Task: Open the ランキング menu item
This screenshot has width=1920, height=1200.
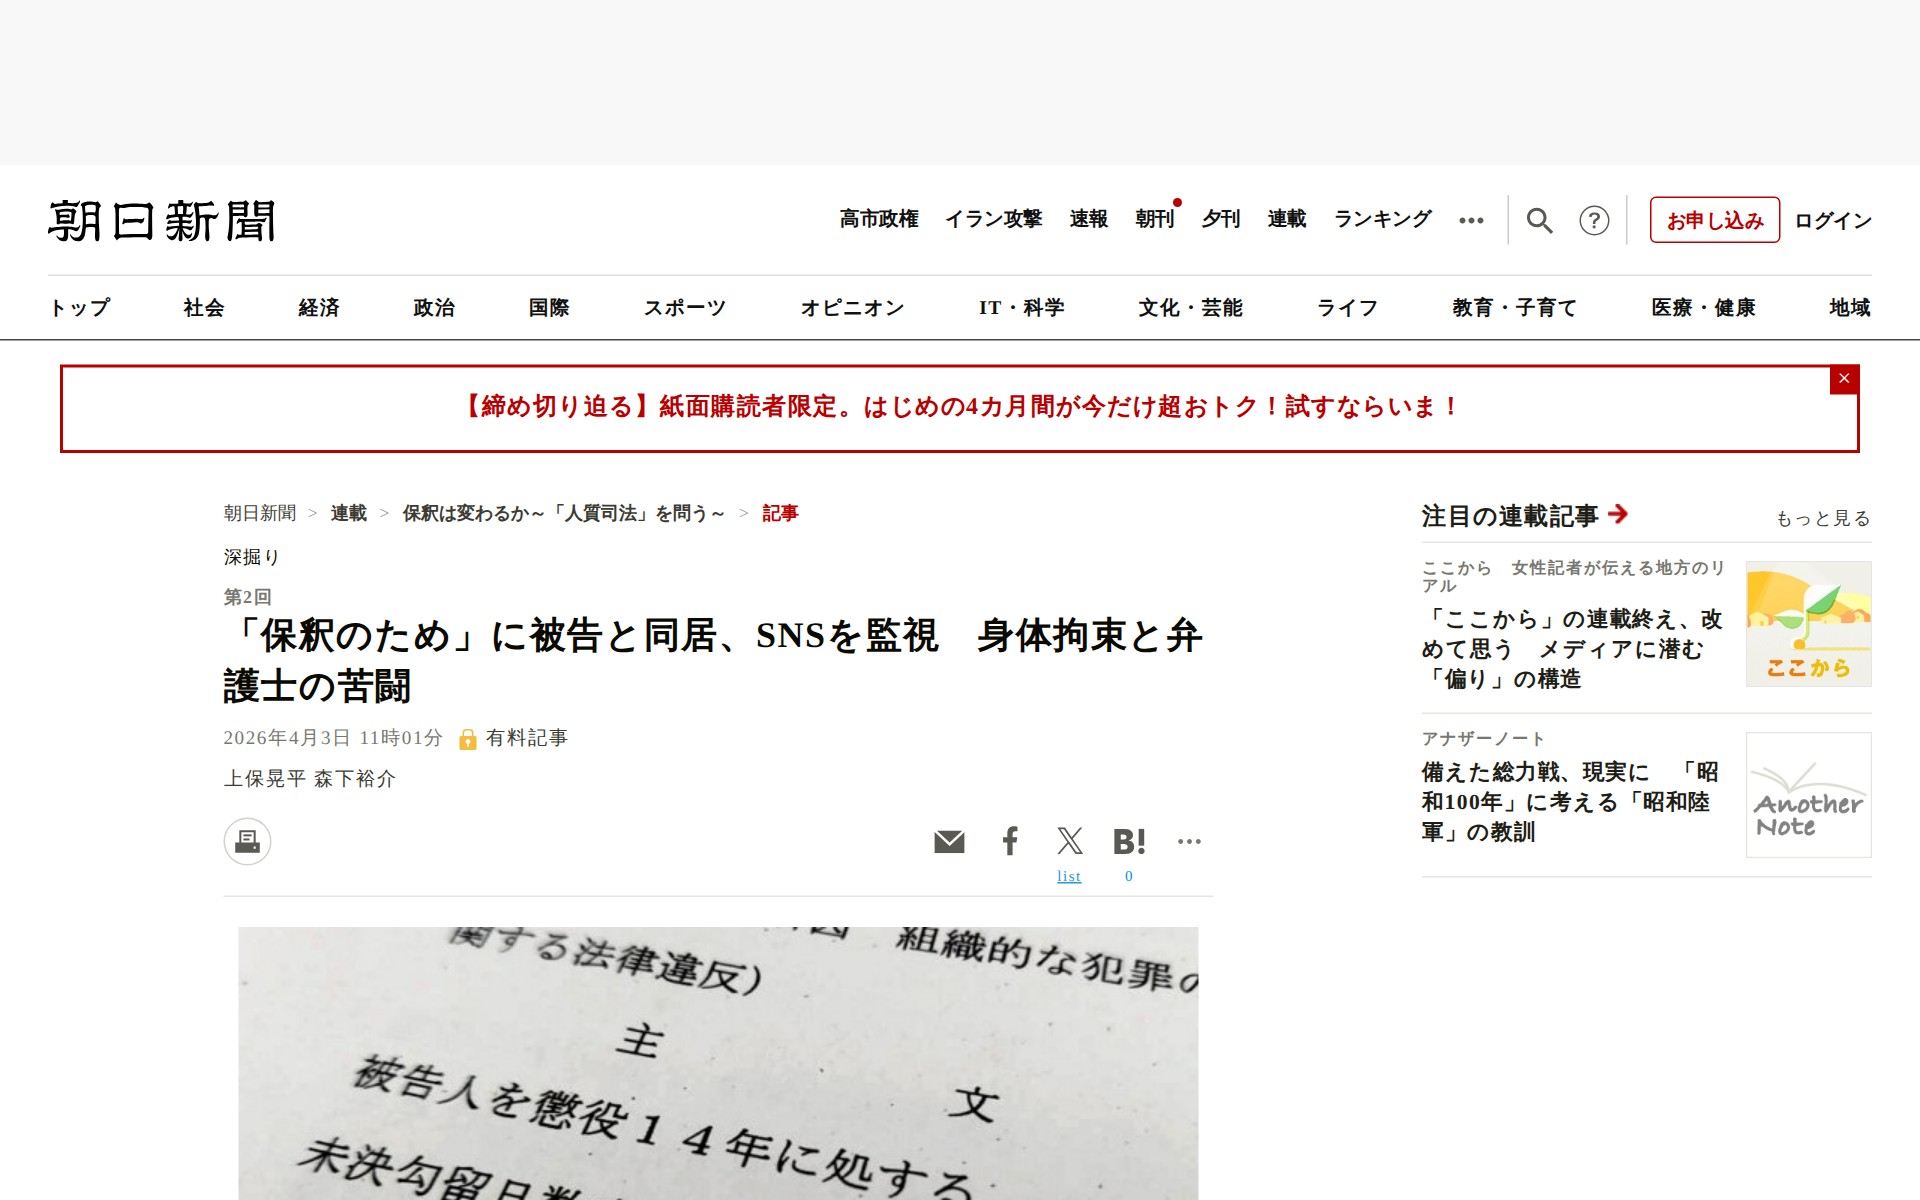Action: pyautogui.click(x=1382, y=219)
